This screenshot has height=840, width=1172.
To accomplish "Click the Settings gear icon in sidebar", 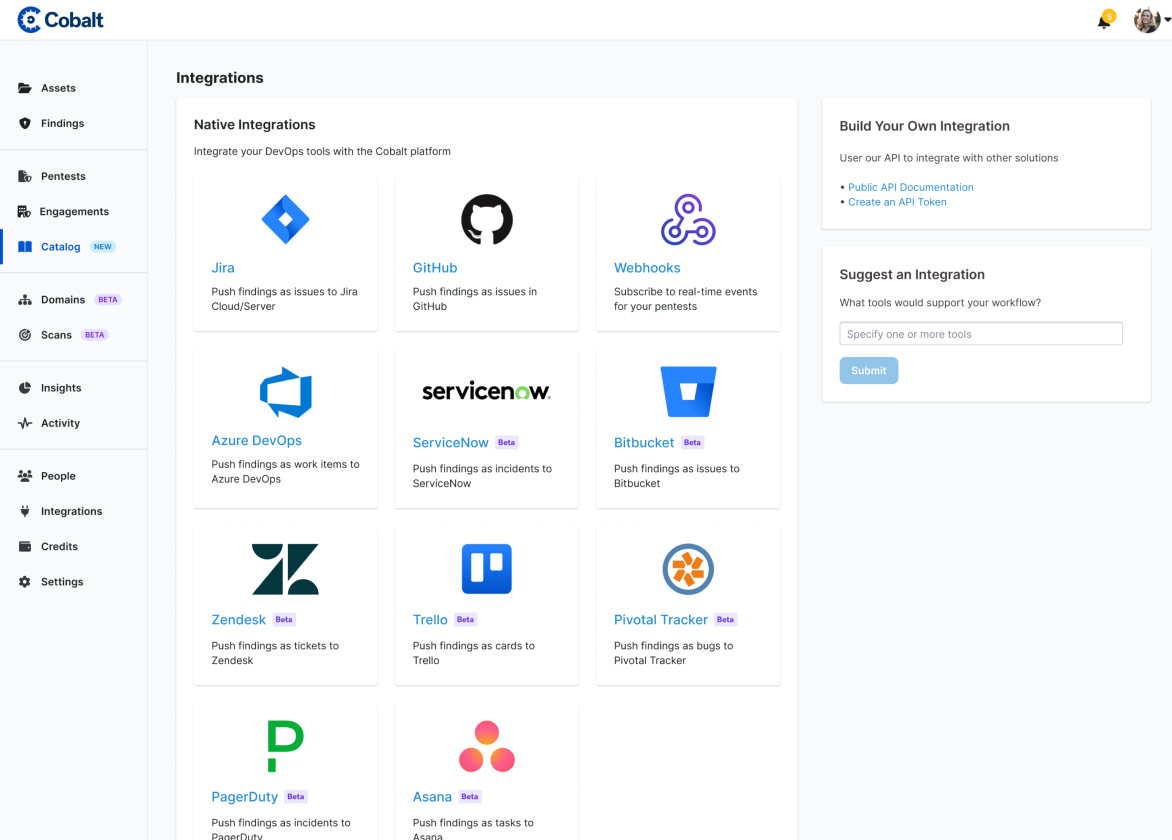I will click(25, 581).
